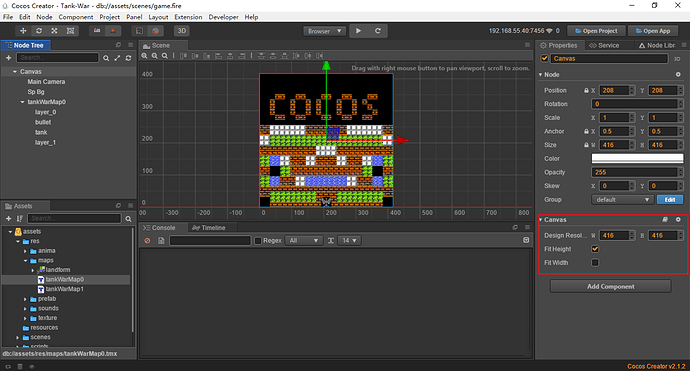This screenshot has height=371, width=690.
Task: Switch to the Timeline tab
Action: click(209, 228)
